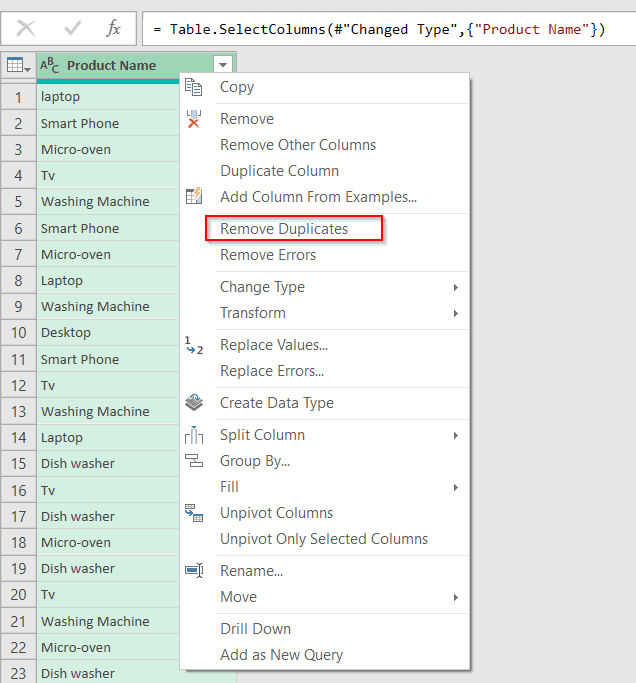Select Add Column From Examples... entry
The width and height of the screenshot is (636, 683).
(x=318, y=197)
